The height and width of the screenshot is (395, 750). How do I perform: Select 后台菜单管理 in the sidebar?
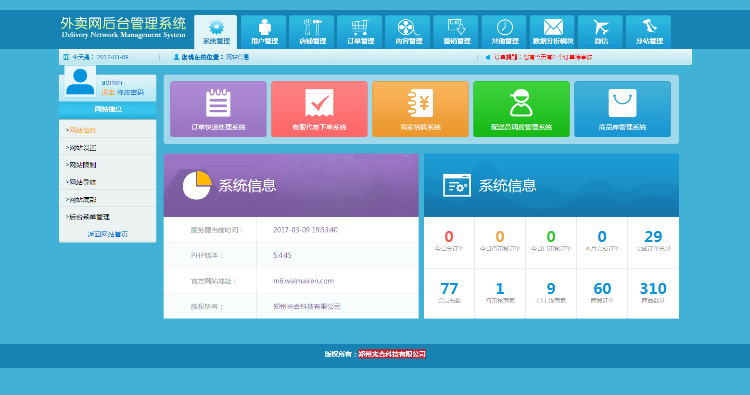coord(89,217)
